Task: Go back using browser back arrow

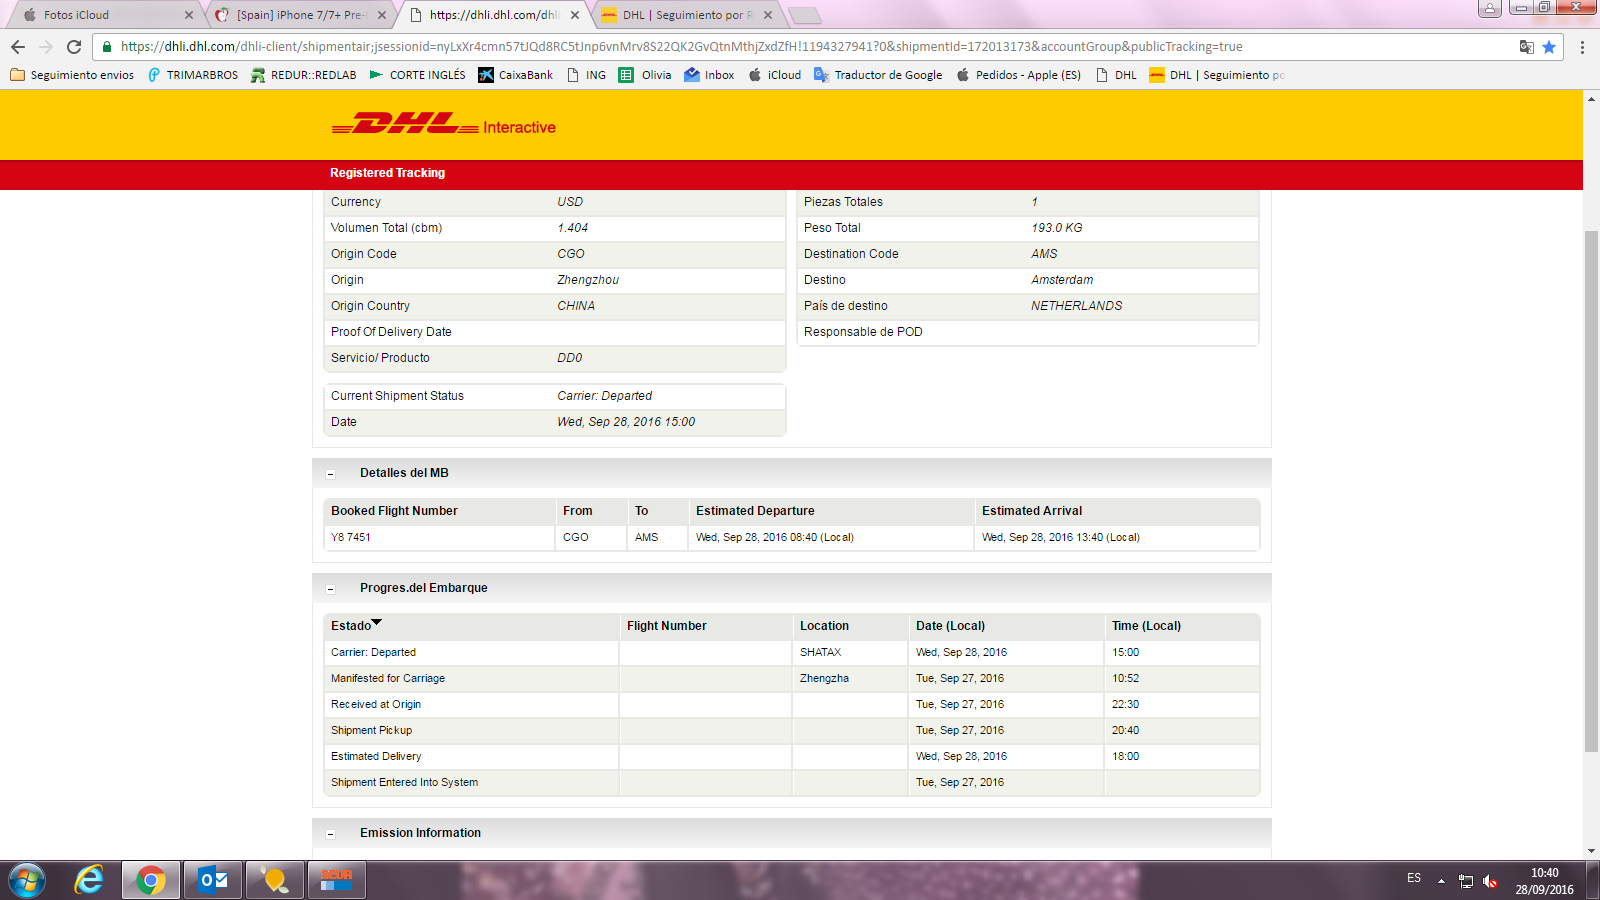Action: [x=18, y=47]
